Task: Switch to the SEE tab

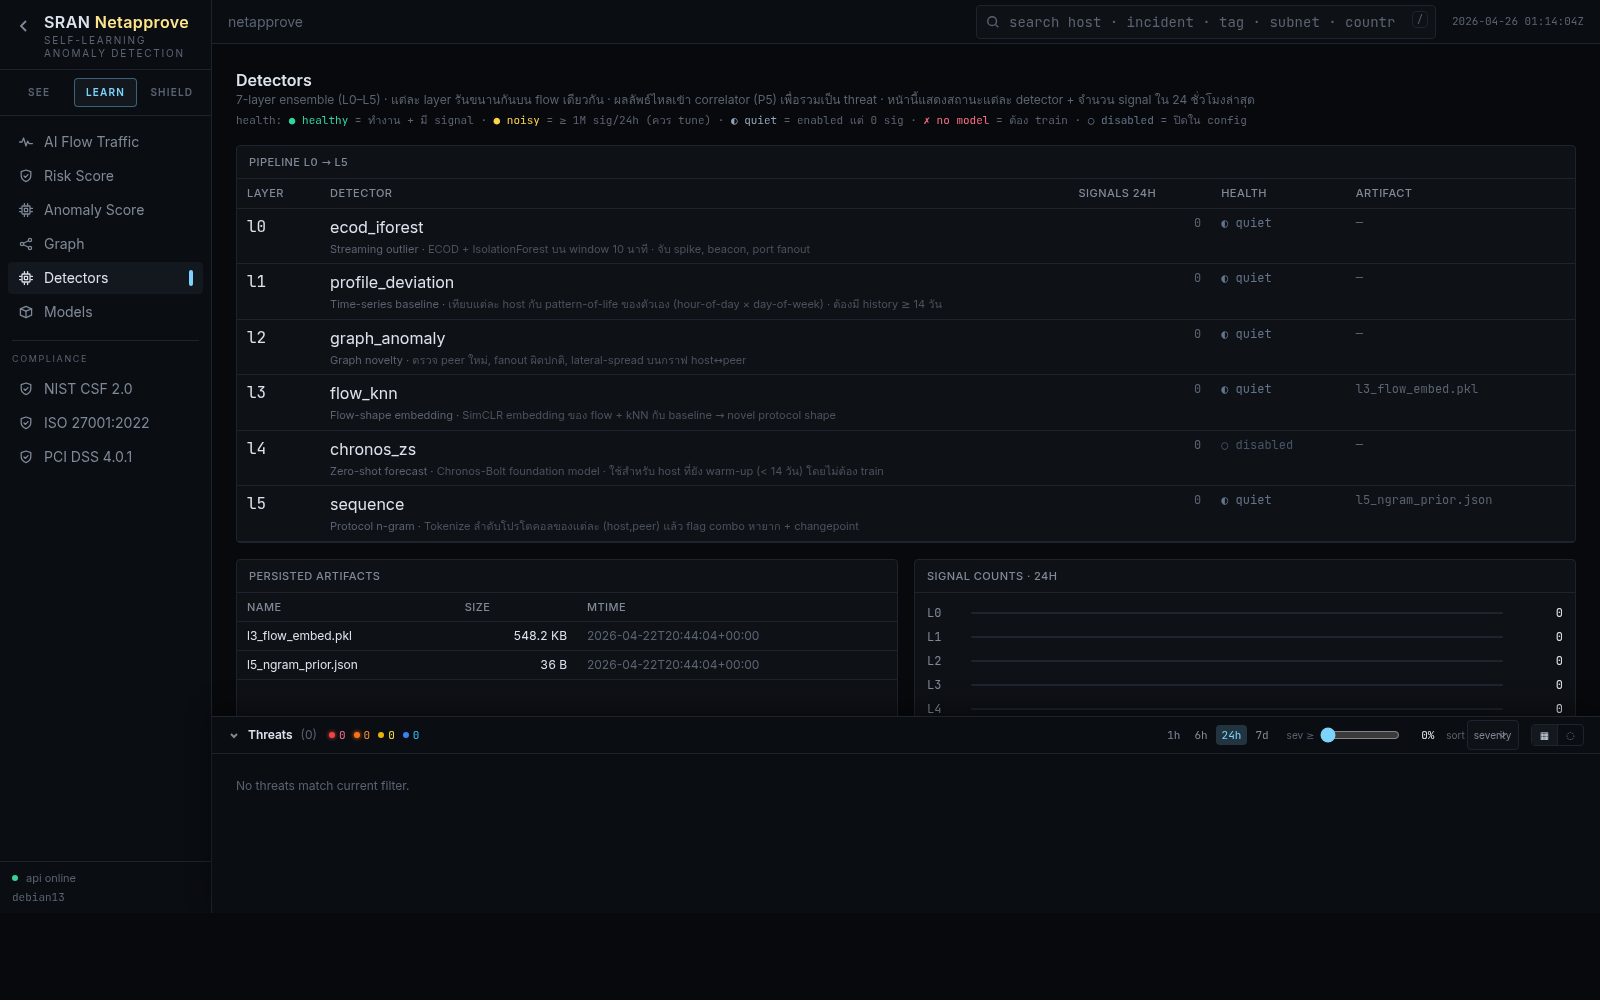Action: 39,92
